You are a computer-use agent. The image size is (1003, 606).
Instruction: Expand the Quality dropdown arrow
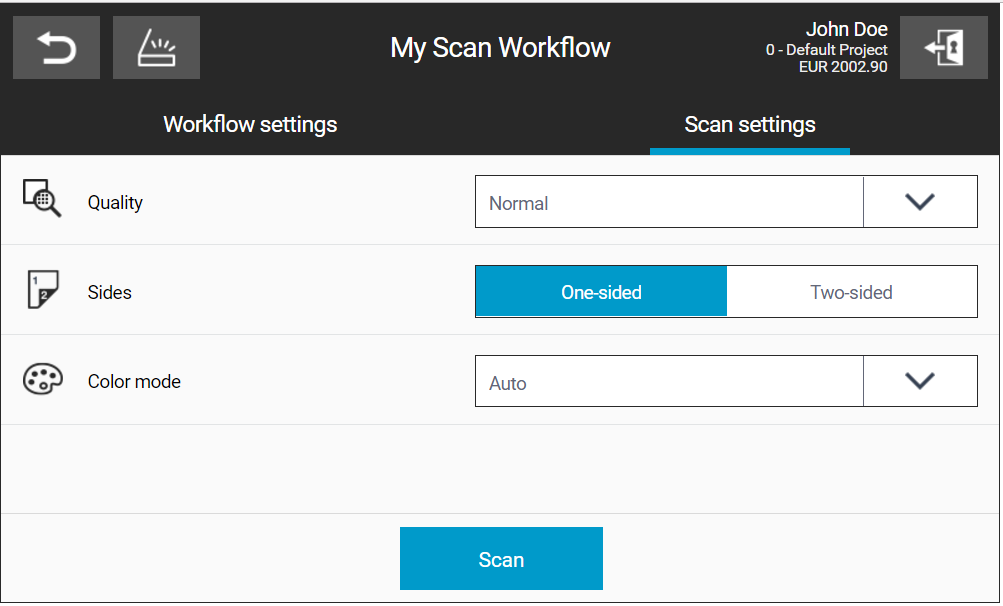pyautogui.click(x=920, y=202)
